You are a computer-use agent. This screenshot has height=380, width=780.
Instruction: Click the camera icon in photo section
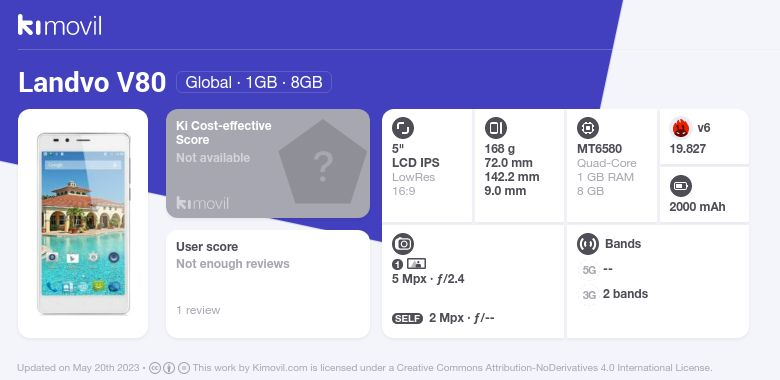tap(403, 244)
